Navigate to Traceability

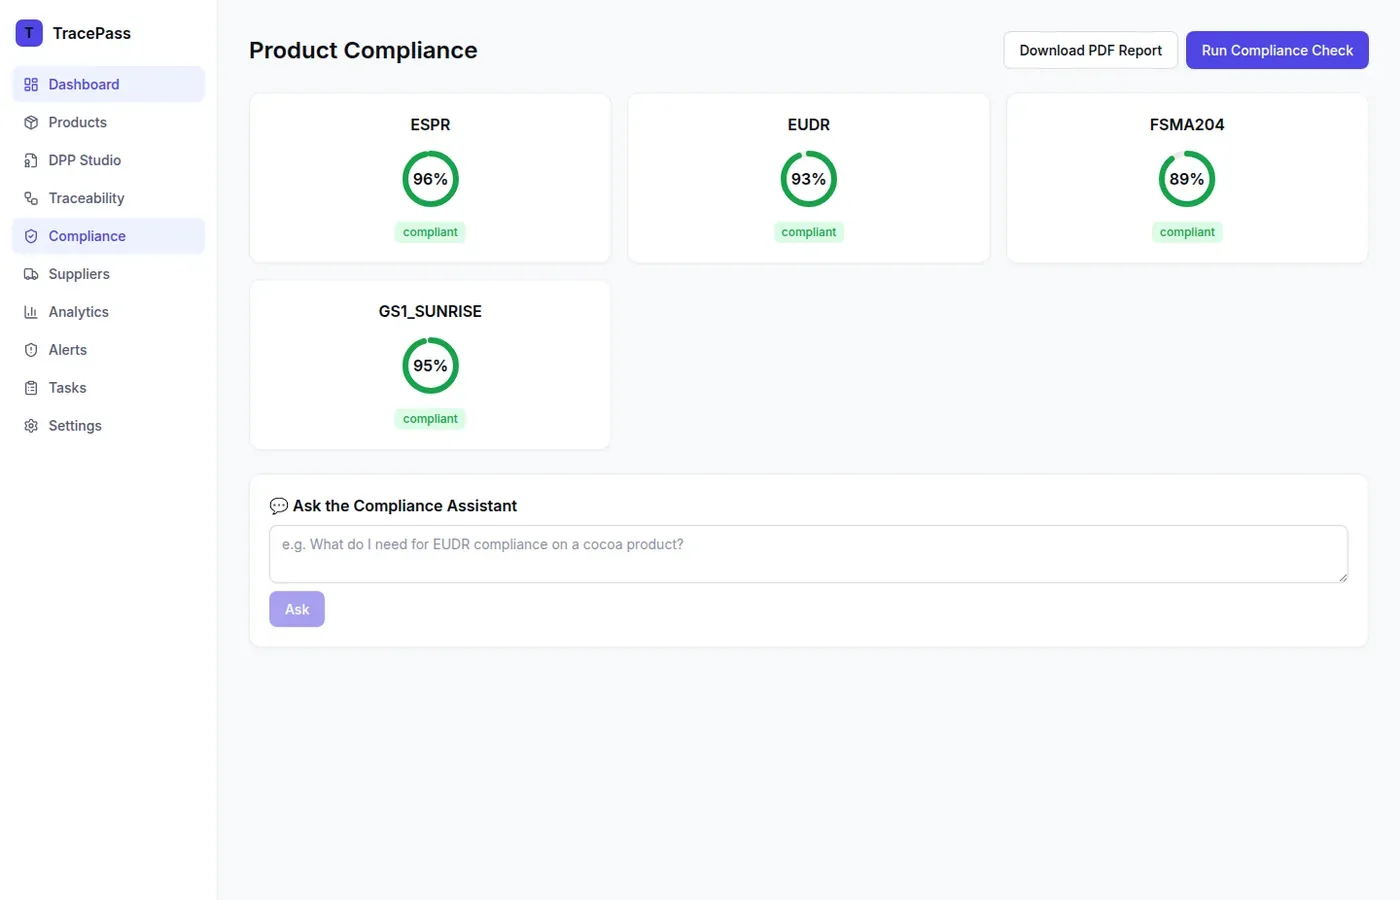point(108,199)
